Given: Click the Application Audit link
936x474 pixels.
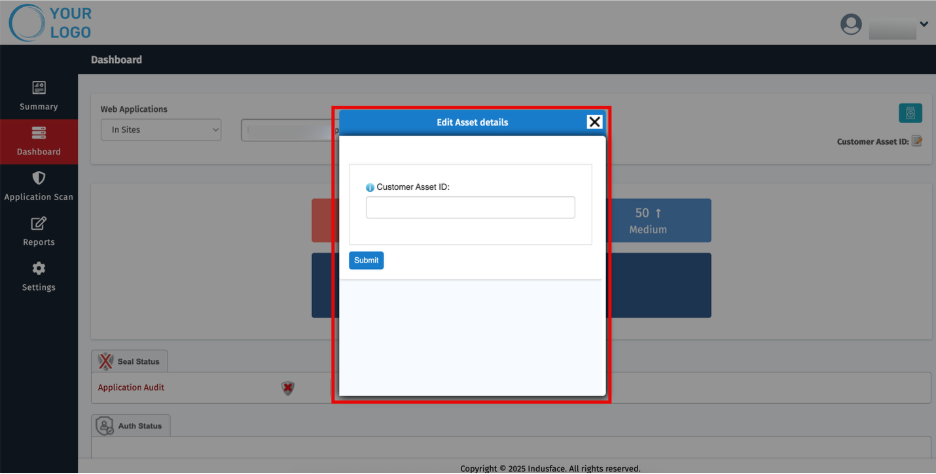Looking at the screenshot, I should 131,387.
